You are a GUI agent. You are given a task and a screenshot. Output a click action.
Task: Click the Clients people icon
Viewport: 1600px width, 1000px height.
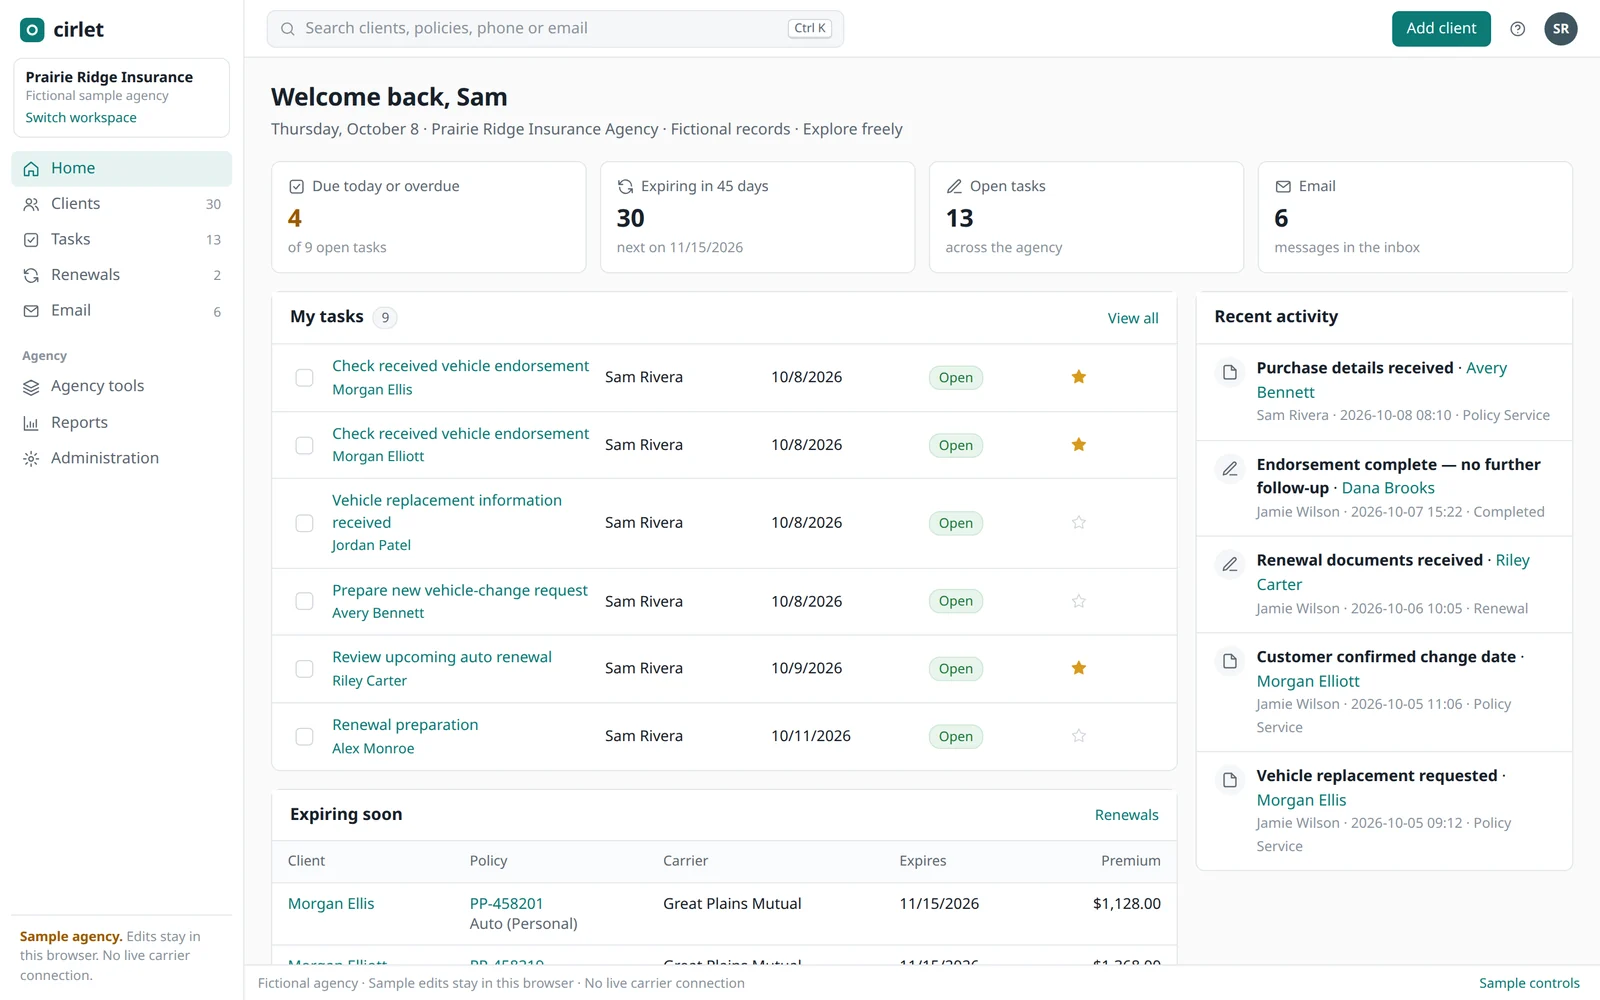[31, 204]
